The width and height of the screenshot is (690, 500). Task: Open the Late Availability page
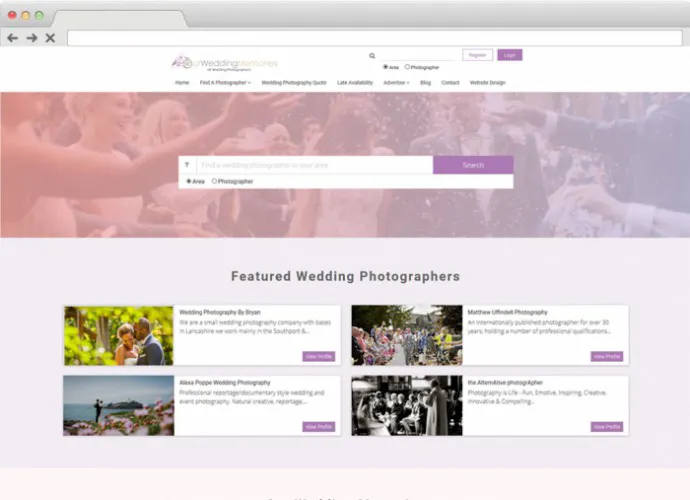click(354, 83)
